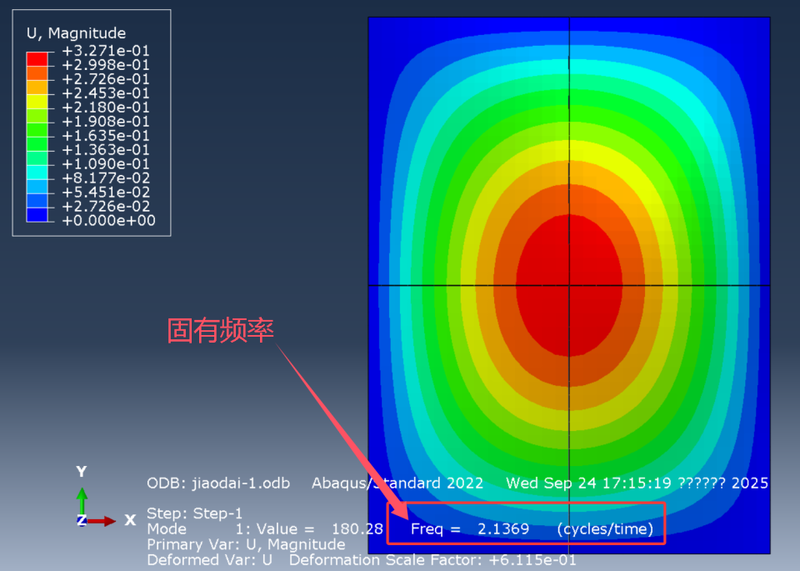Click the +1.635e-01 legend value label

tap(106, 135)
